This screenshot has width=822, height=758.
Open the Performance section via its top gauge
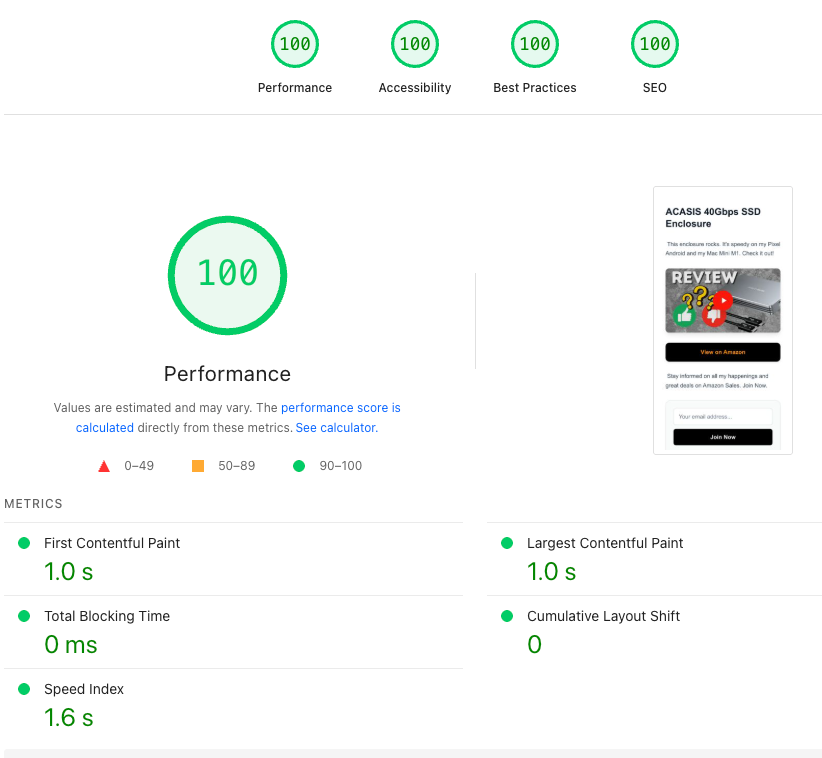(294, 44)
